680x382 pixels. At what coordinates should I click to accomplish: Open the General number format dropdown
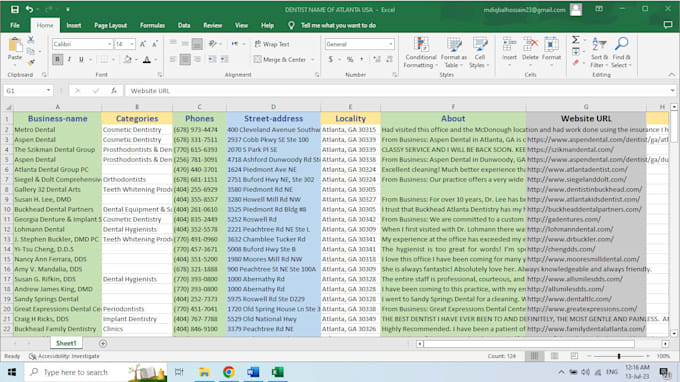coord(391,44)
